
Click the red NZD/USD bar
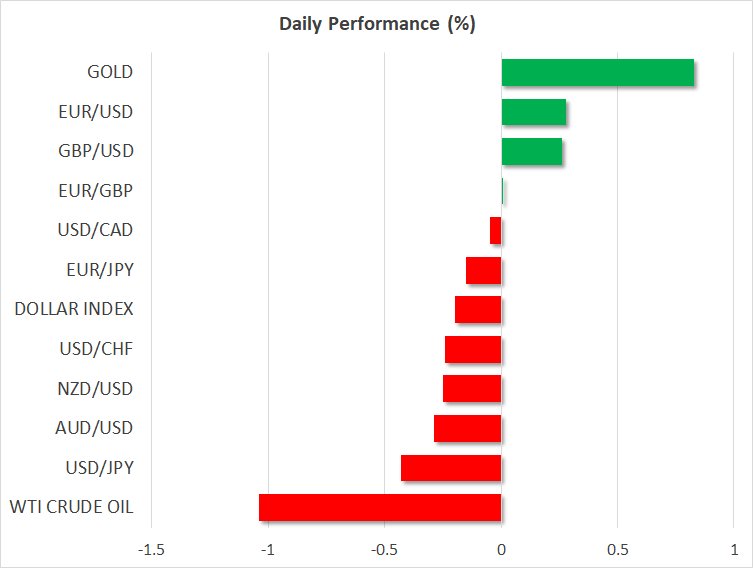point(472,389)
